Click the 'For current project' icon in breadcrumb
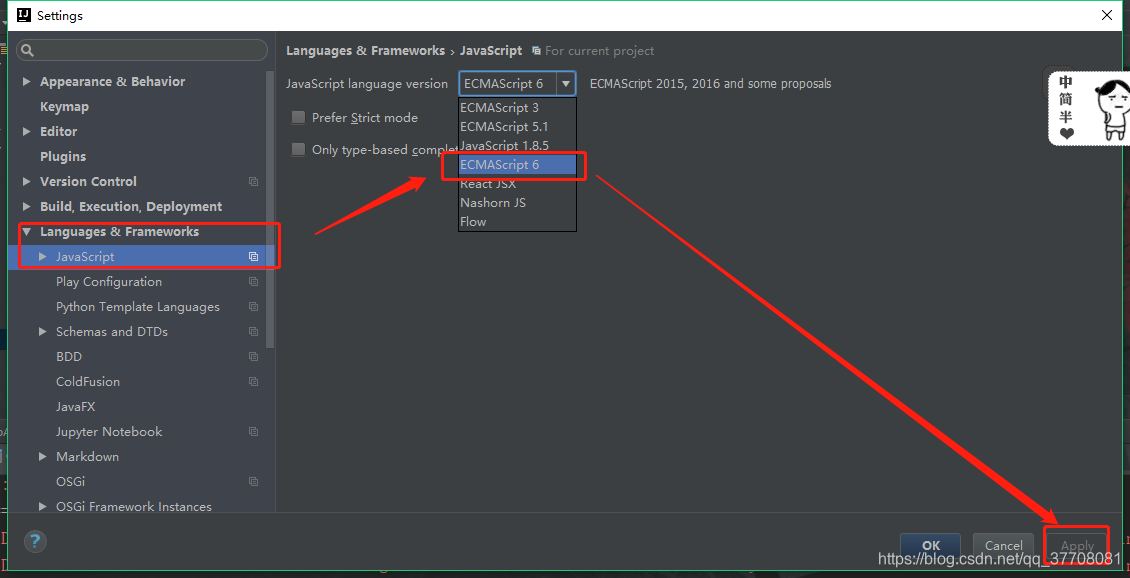 pyautogui.click(x=536, y=51)
